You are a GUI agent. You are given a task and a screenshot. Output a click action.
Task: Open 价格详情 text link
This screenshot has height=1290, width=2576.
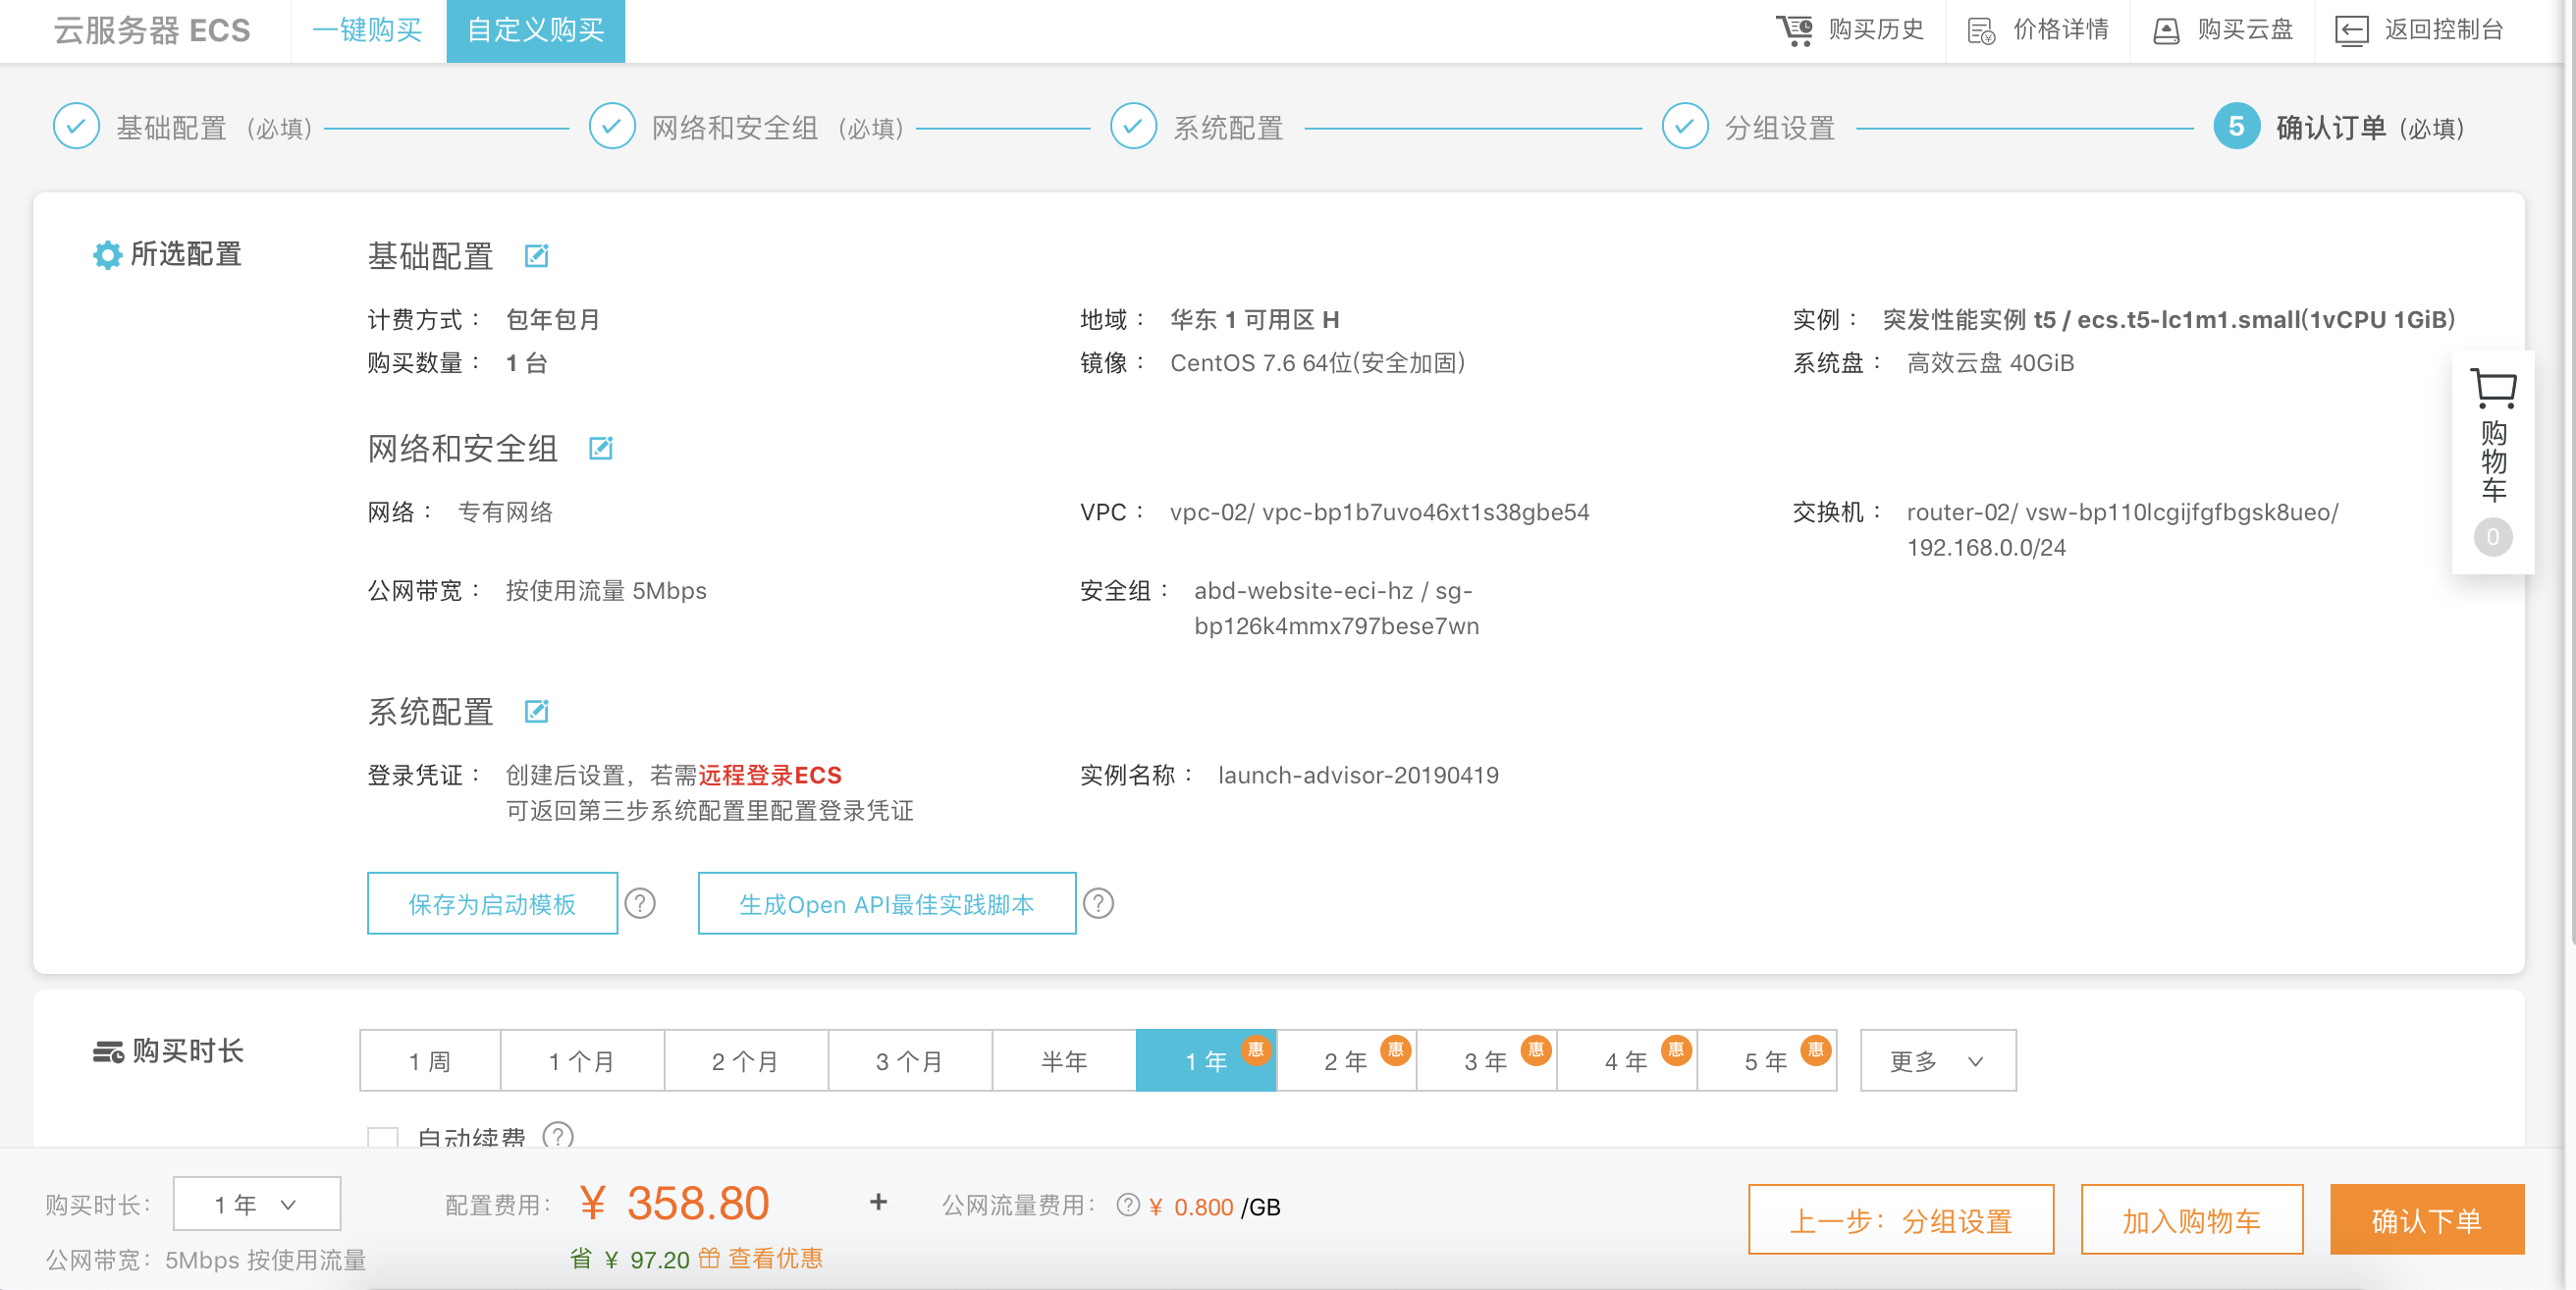pos(2061,30)
